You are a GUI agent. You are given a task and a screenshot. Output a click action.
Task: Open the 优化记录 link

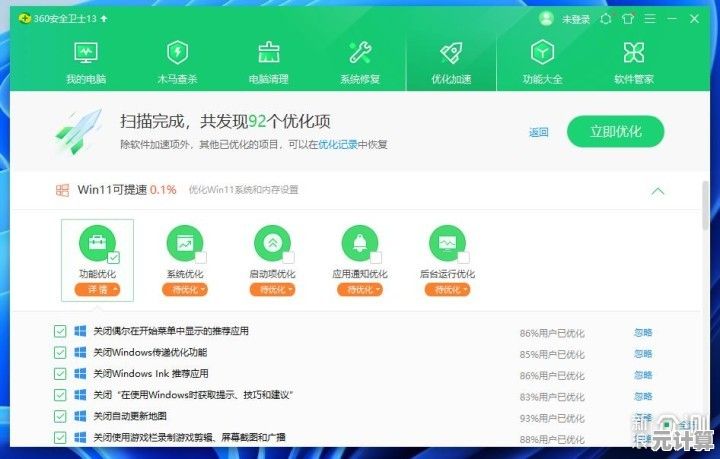point(338,145)
